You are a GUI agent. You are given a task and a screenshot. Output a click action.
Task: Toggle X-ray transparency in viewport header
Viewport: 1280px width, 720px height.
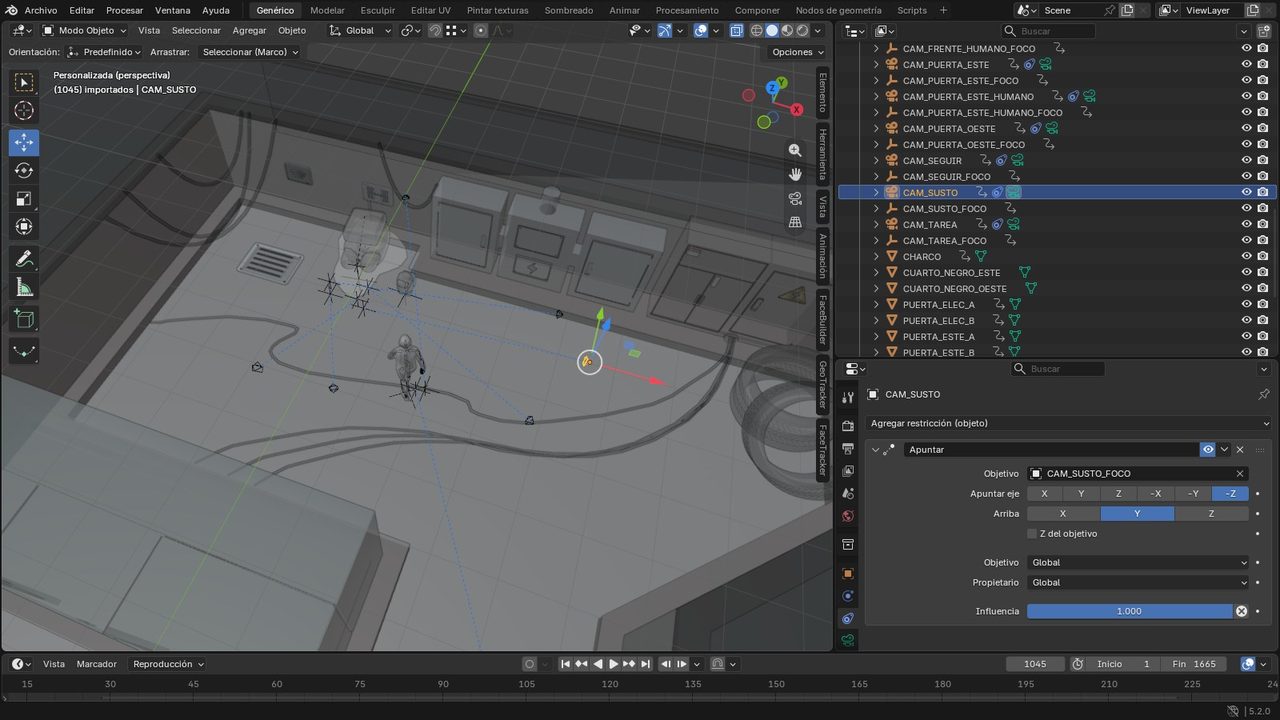[x=736, y=30]
